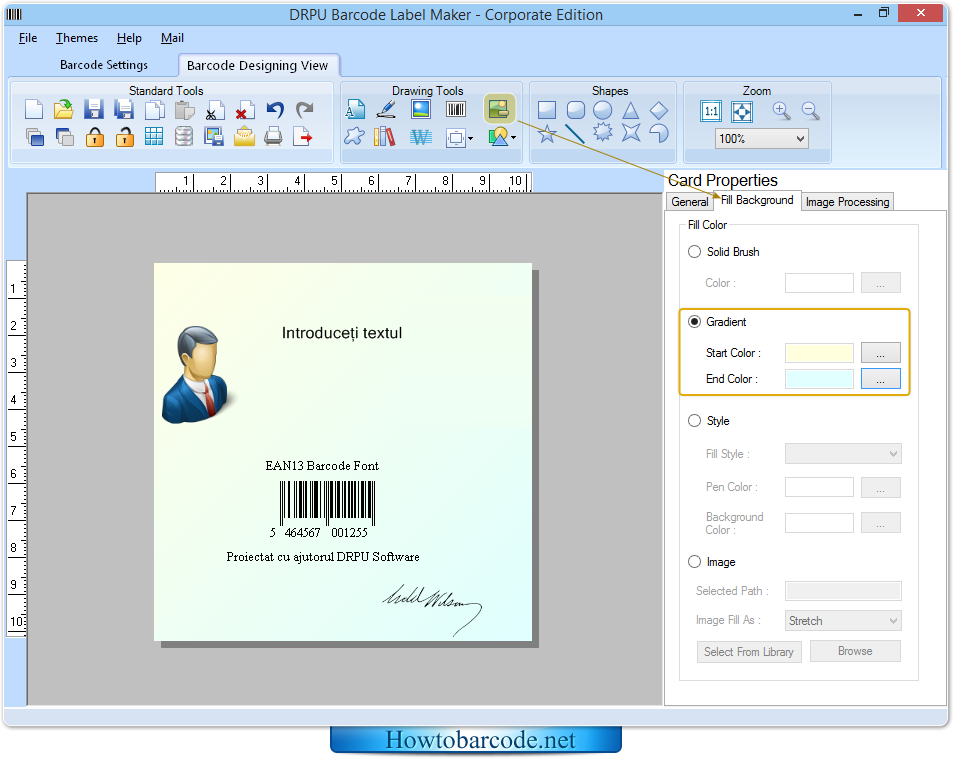The width and height of the screenshot is (954, 759).
Task: Expand the shapes picture tool dropdown arrow
Action: coord(514,138)
